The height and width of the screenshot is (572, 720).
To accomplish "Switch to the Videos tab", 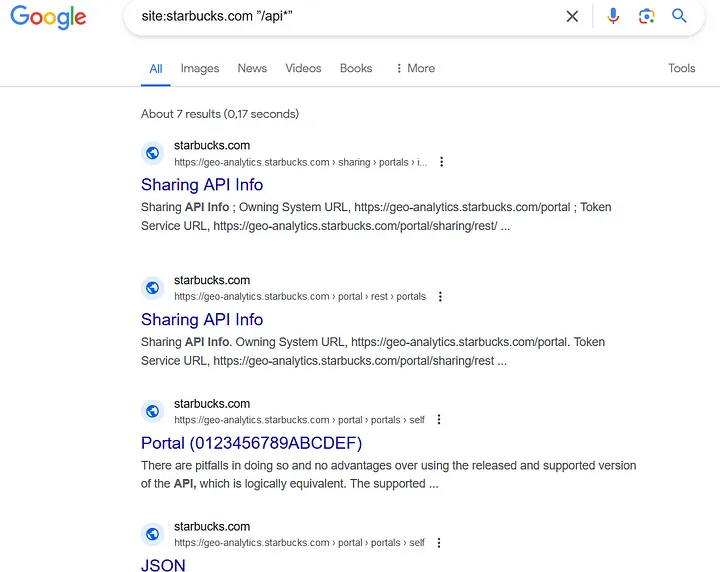I will click(303, 68).
